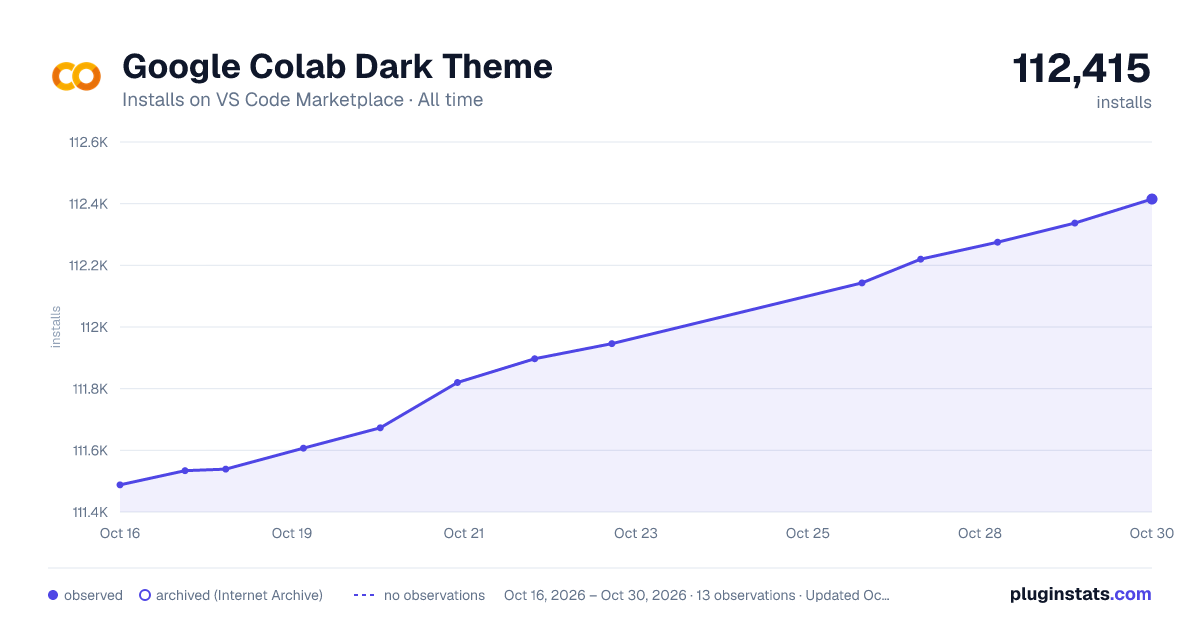Click the 'installs' label under 112,415

tap(1124, 102)
